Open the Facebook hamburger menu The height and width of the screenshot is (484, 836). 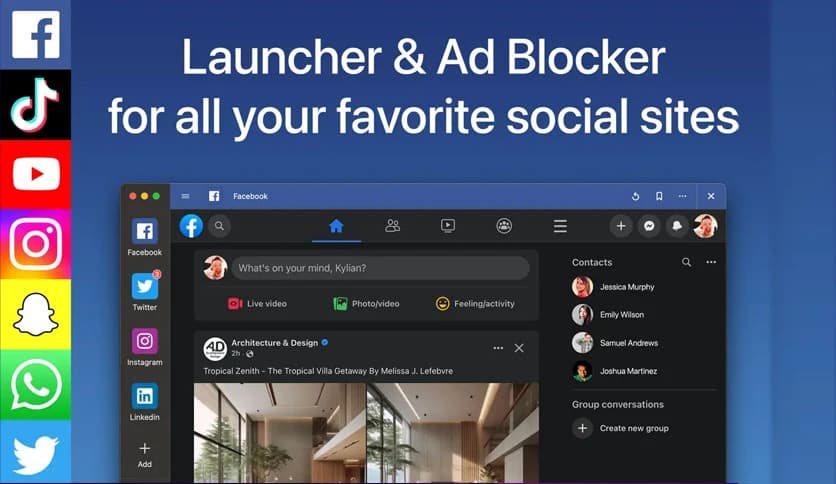pos(560,226)
